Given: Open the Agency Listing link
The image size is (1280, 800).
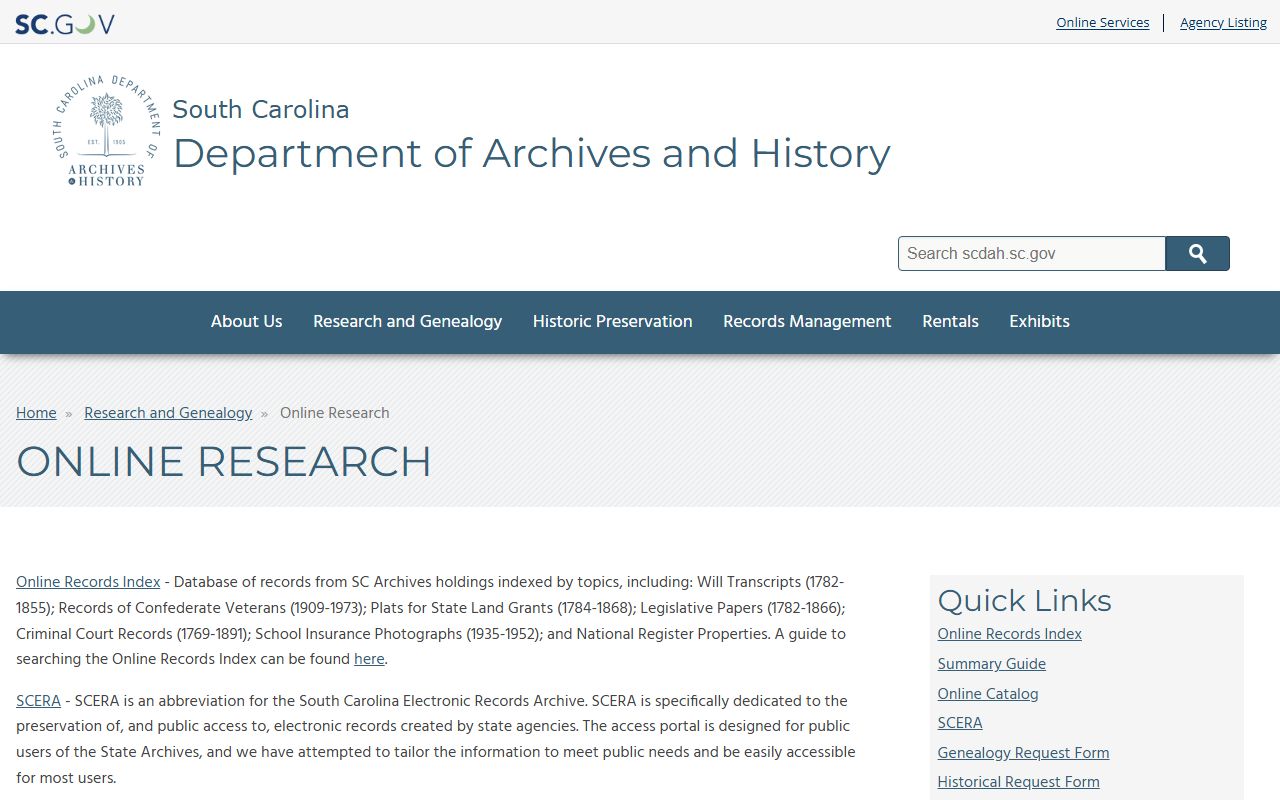Looking at the screenshot, I should (x=1223, y=22).
